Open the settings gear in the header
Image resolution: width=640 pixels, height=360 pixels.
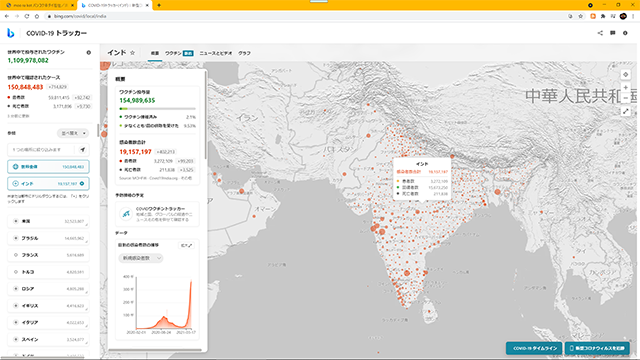tap(625, 33)
